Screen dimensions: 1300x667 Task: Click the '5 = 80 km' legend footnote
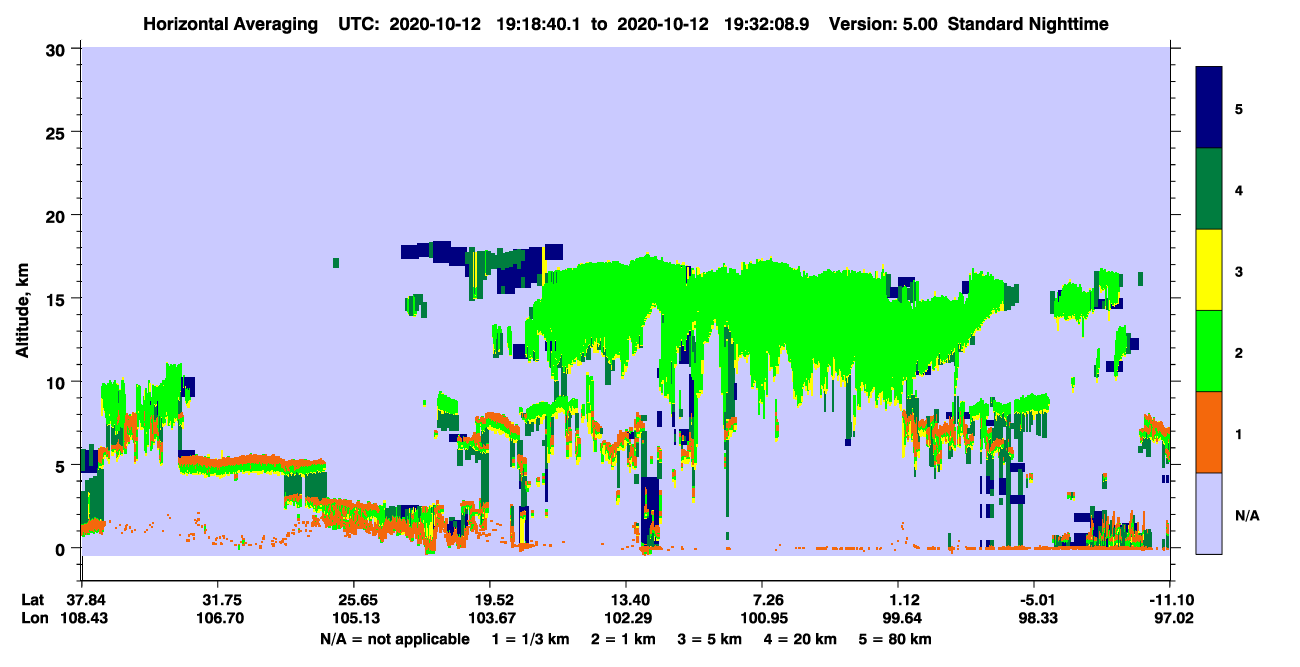click(x=895, y=639)
